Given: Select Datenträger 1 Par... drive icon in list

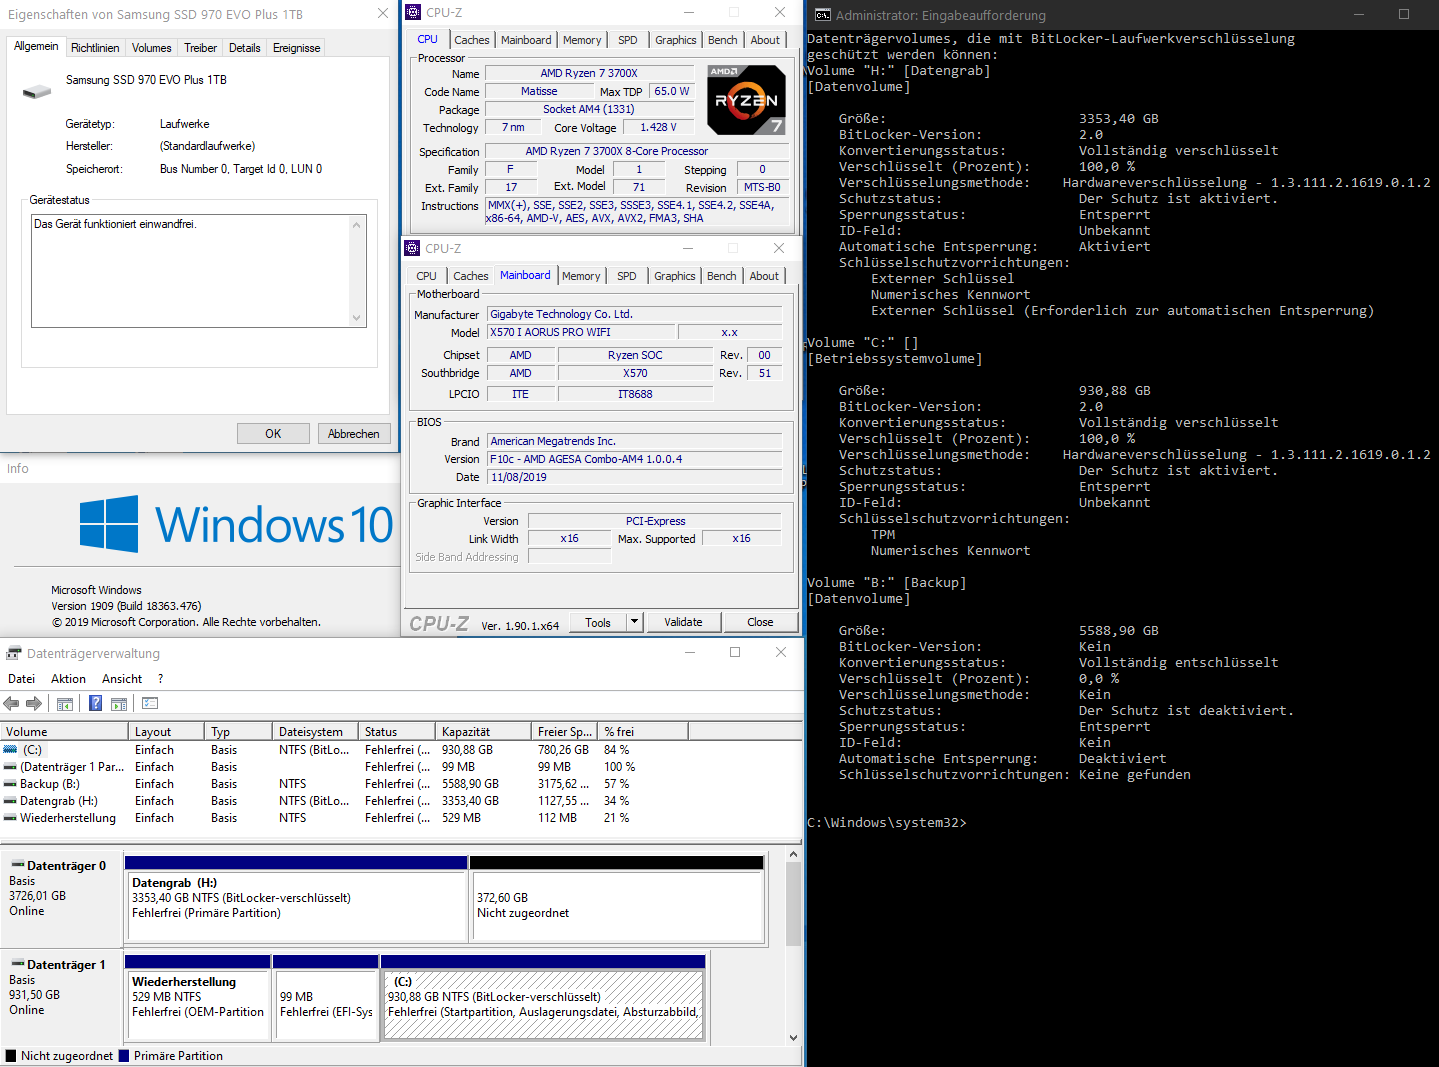Looking at the screenshot, I should (x=10, y=767).
